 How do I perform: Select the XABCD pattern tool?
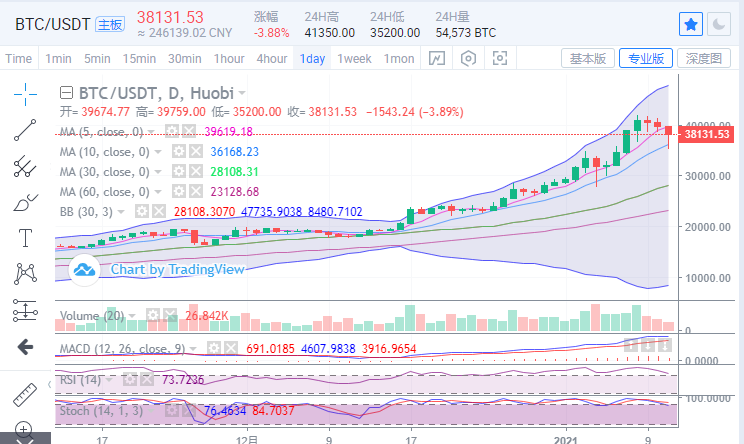(x=25, y=274)
